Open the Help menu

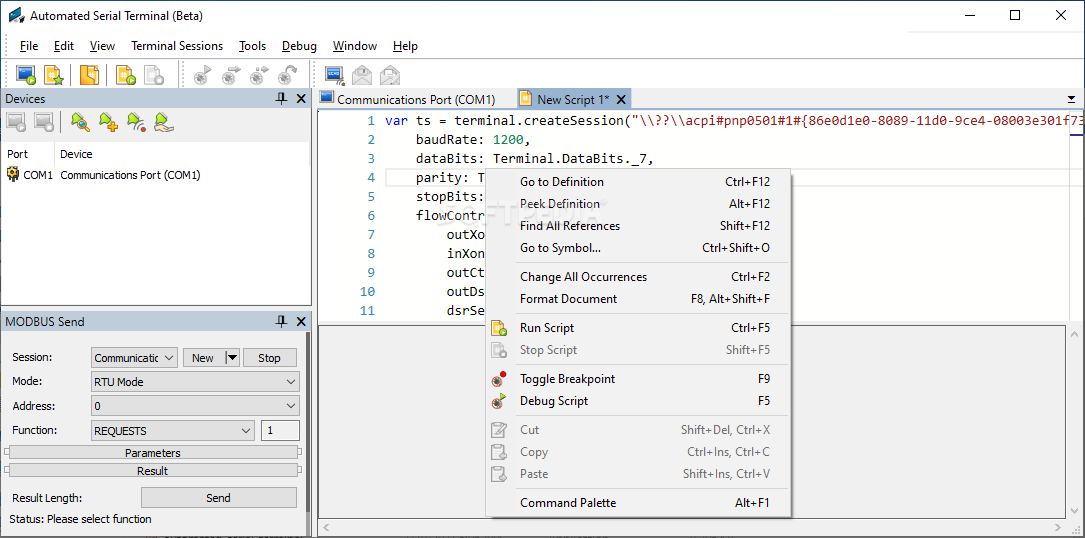pos(405,46)
